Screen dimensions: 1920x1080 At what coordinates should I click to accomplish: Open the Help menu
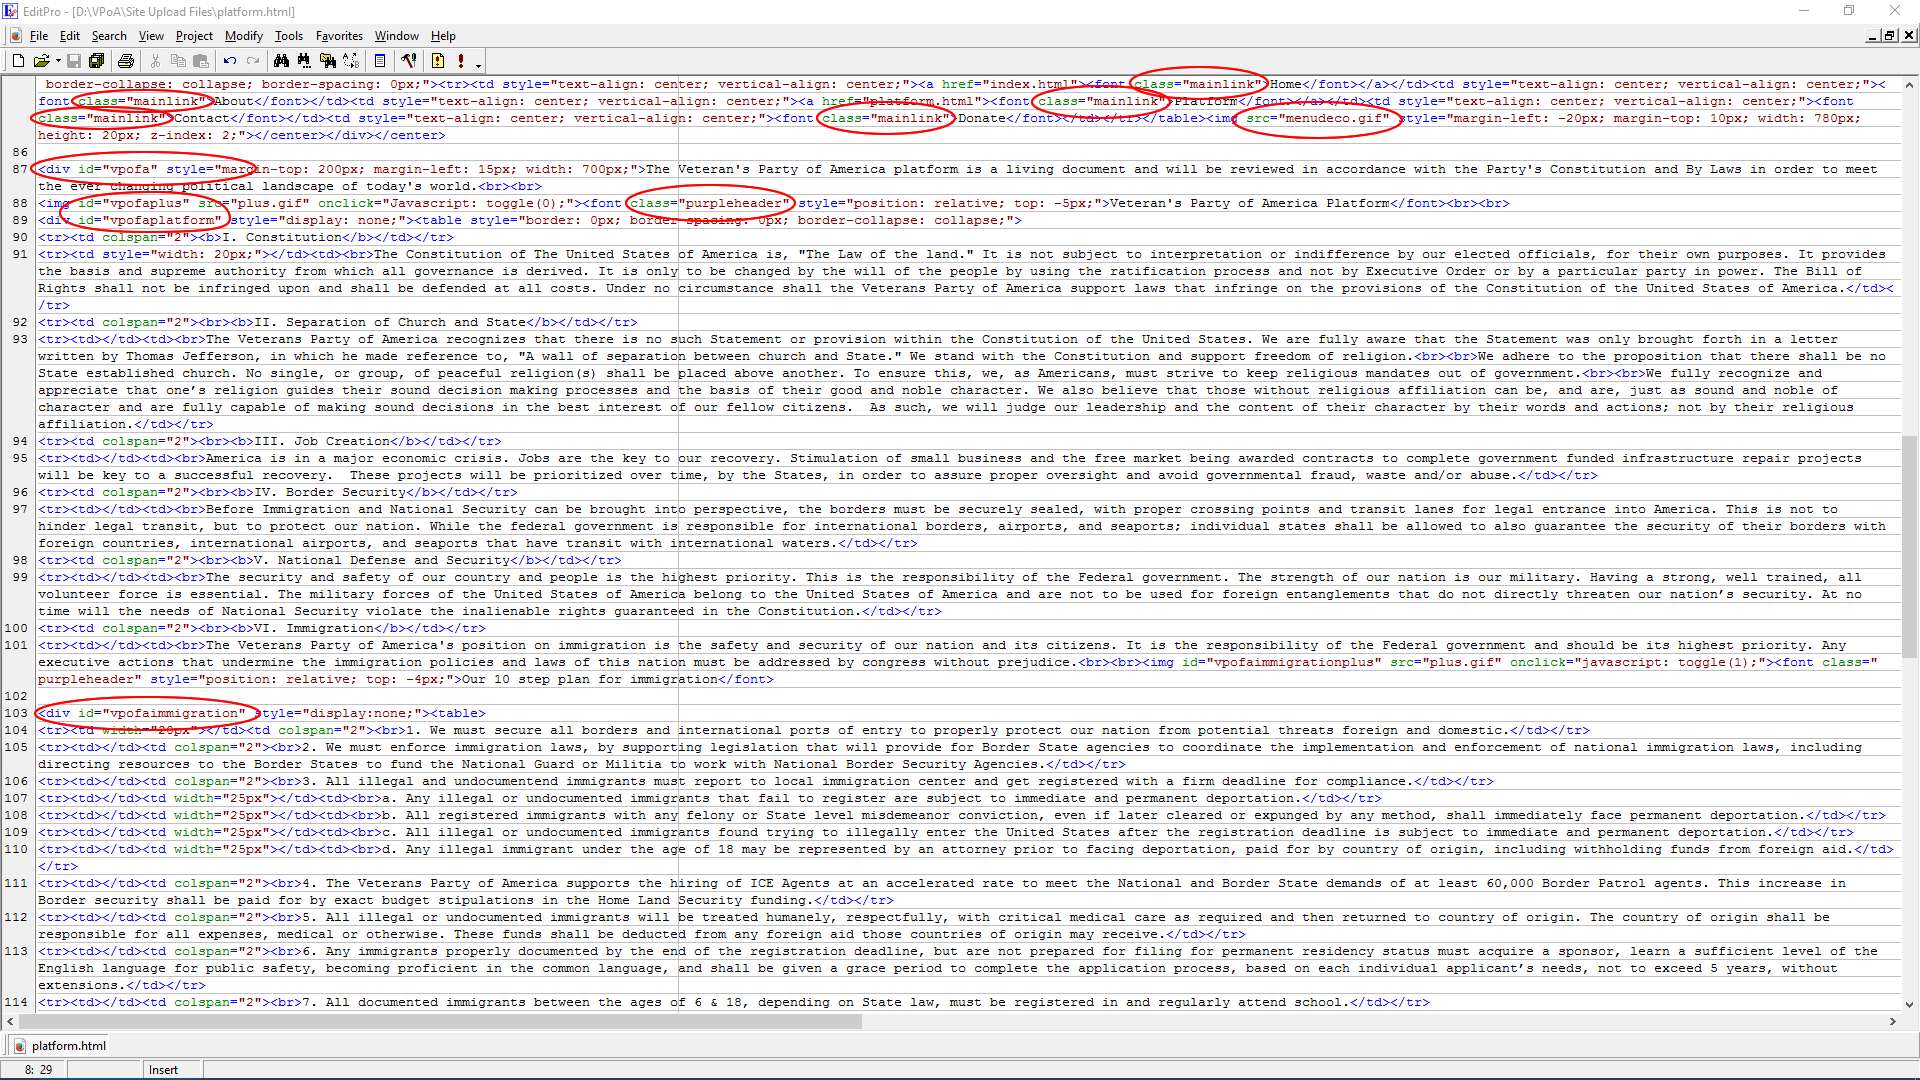coord(443,36)
